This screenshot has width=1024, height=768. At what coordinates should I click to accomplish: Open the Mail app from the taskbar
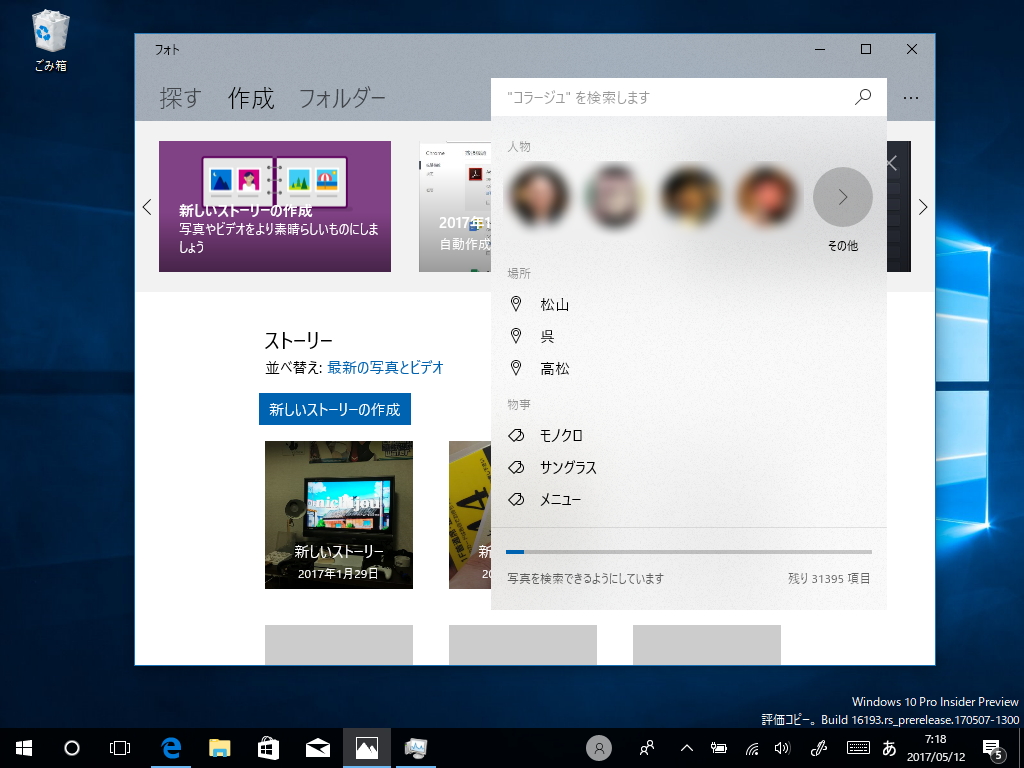click(318, 747)
